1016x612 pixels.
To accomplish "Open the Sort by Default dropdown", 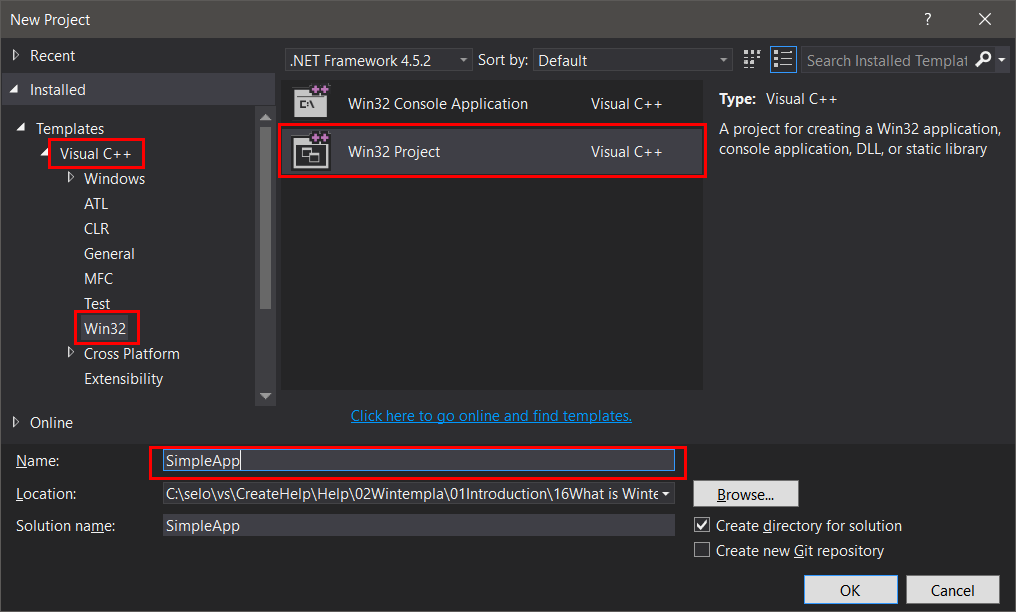I will (632, 60).
